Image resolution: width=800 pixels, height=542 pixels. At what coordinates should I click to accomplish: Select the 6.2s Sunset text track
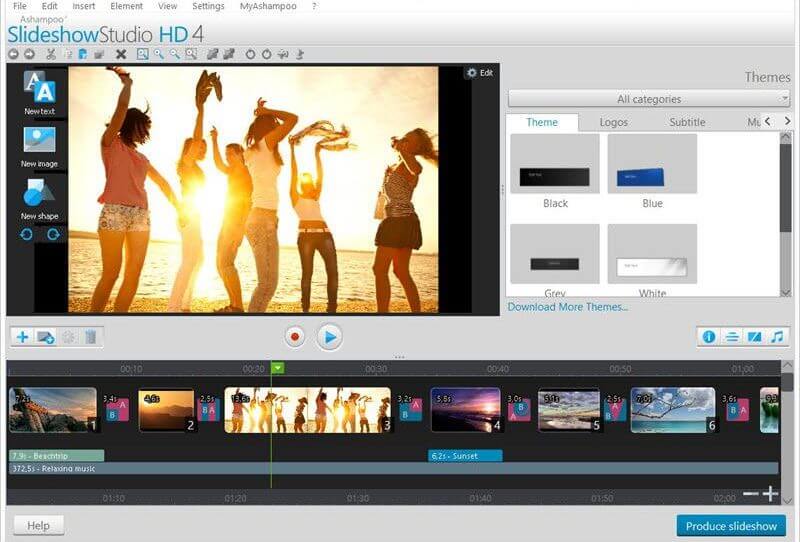(x=465, y=455)
